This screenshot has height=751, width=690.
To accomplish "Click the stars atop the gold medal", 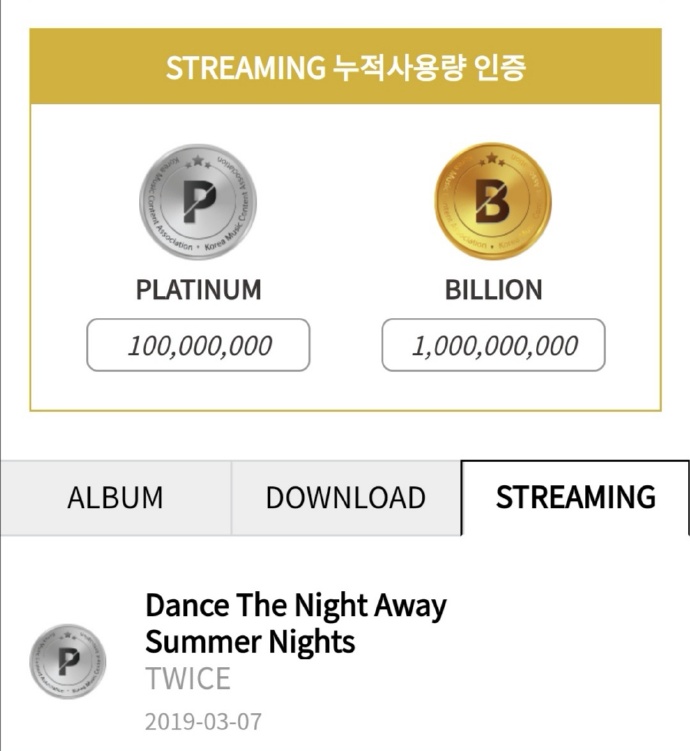I will click(493, 160).
